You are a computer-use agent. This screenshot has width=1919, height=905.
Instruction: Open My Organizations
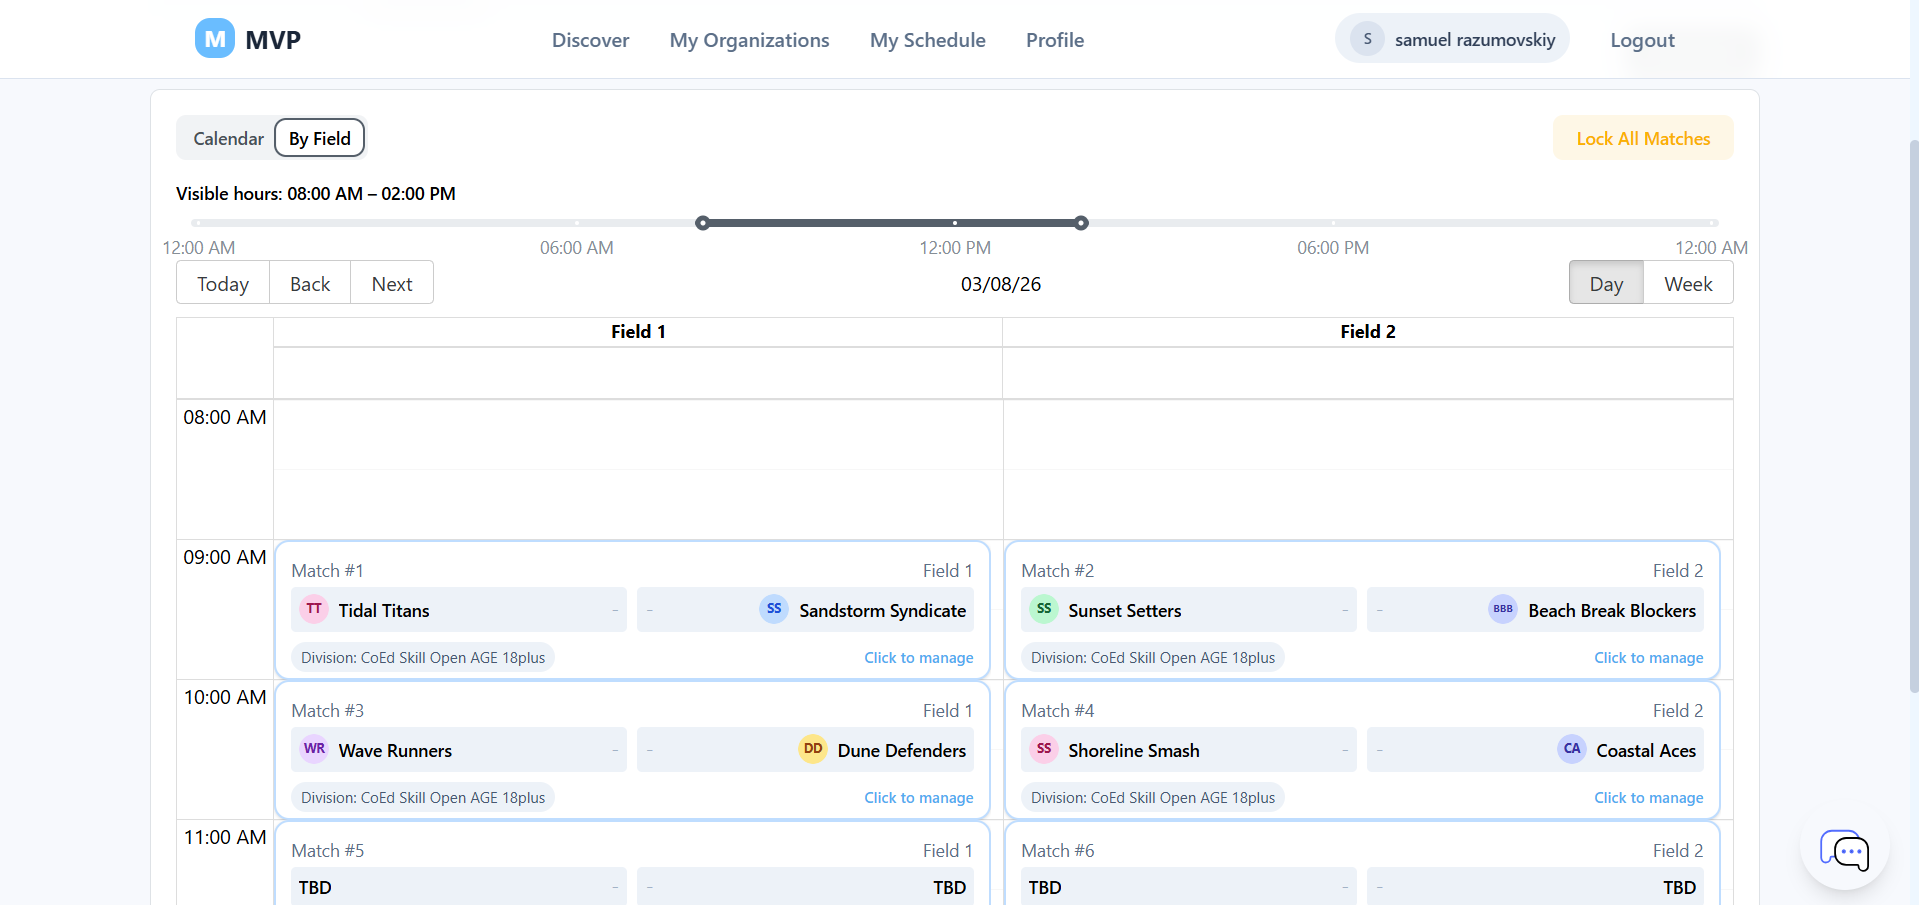click(749, 40)
